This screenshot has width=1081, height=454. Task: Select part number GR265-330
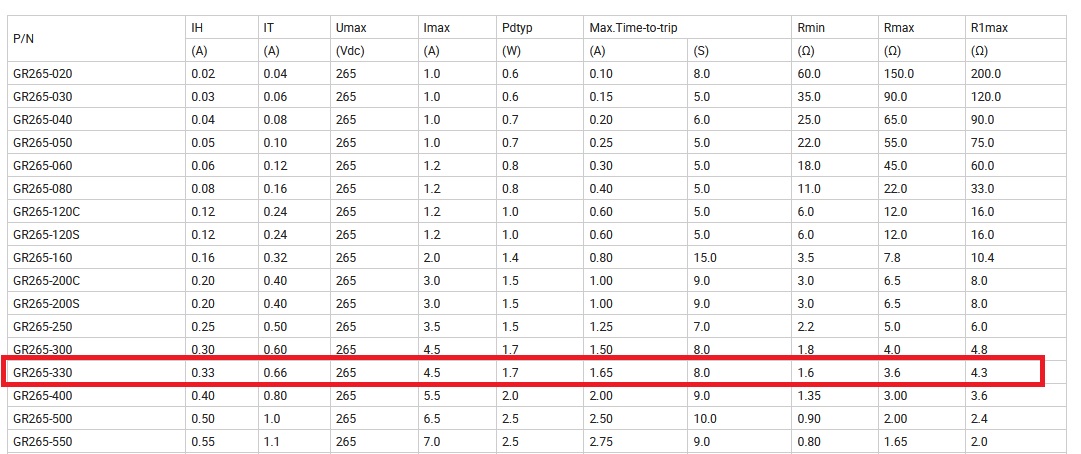click(x=43, y=373)
